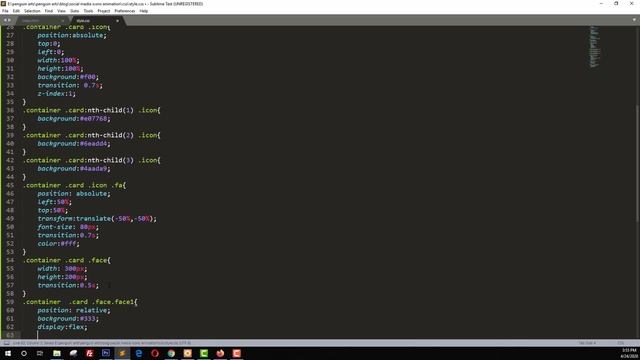Click the vertical scrollbar thumb
Viewport: 640px width, 360px height.
pos(637,163)
